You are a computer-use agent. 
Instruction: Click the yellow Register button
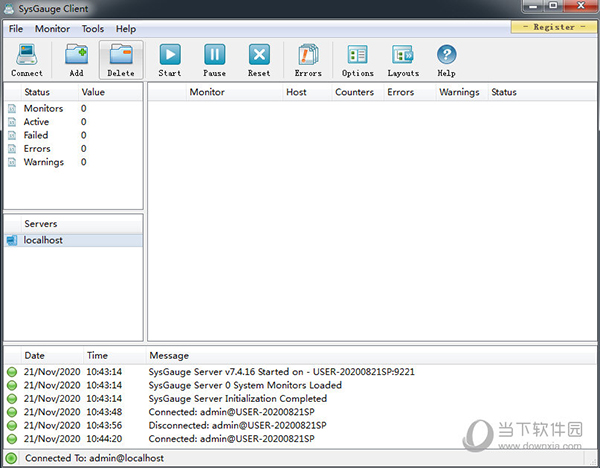click(554, 27)
